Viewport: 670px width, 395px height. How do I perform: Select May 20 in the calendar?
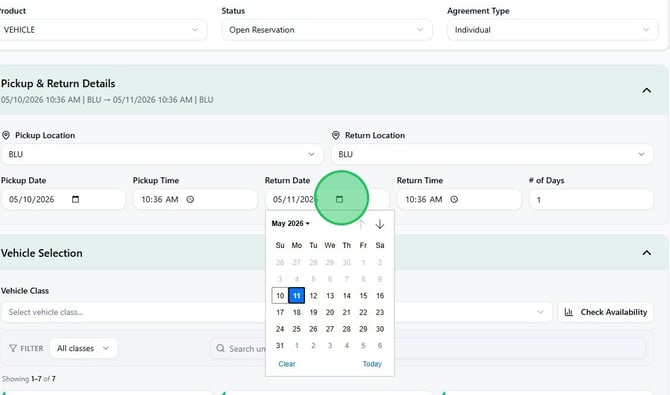pyautogui.click(x=330, y=312)
